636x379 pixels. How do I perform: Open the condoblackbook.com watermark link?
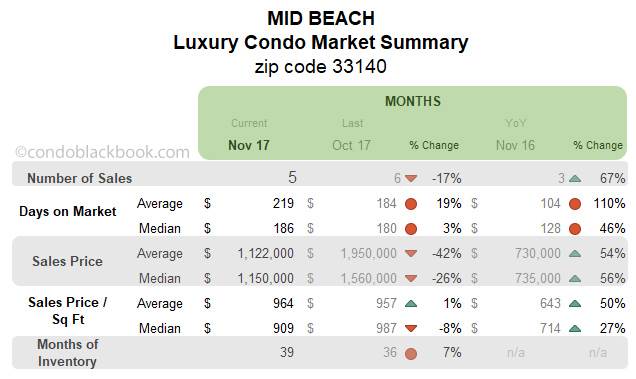(x=102, y=152)
